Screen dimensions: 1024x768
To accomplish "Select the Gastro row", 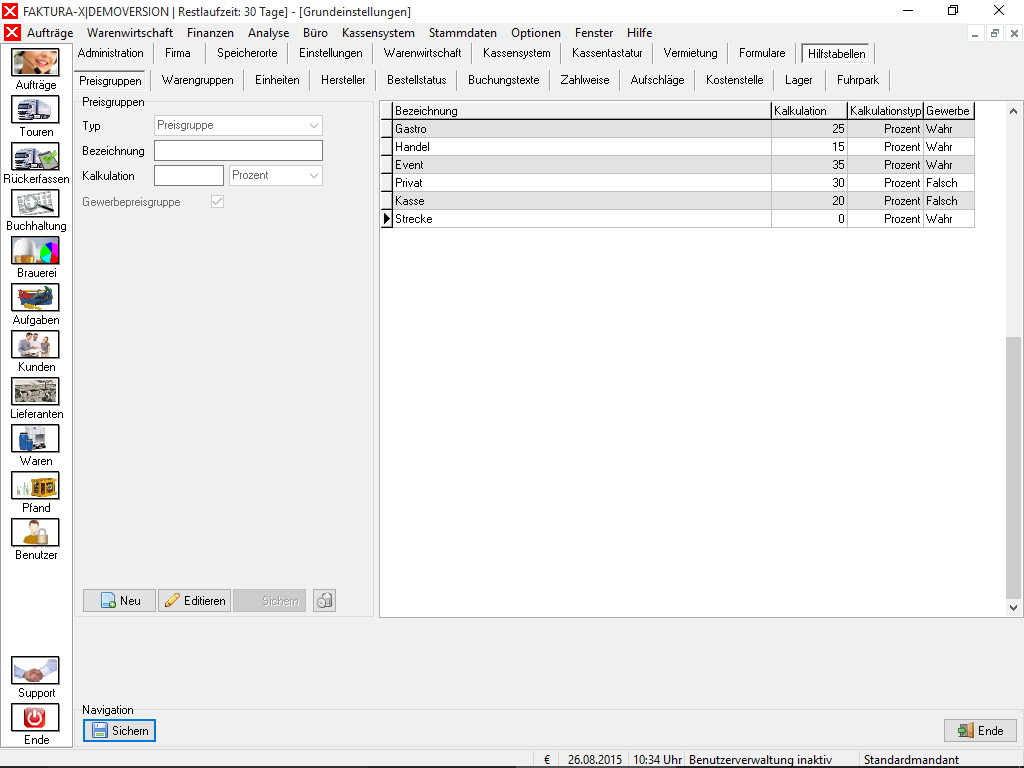I will tap(677, 129).
